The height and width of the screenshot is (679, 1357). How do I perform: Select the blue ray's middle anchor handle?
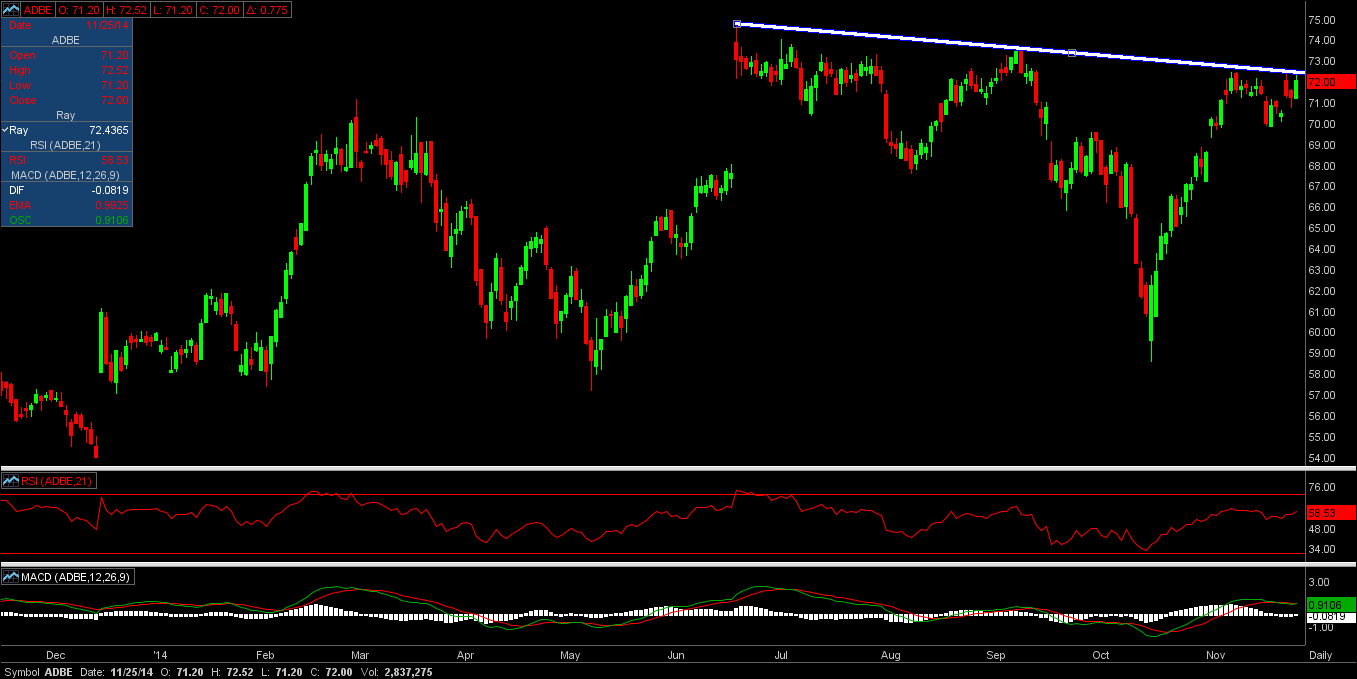[x=1072, y=52]
